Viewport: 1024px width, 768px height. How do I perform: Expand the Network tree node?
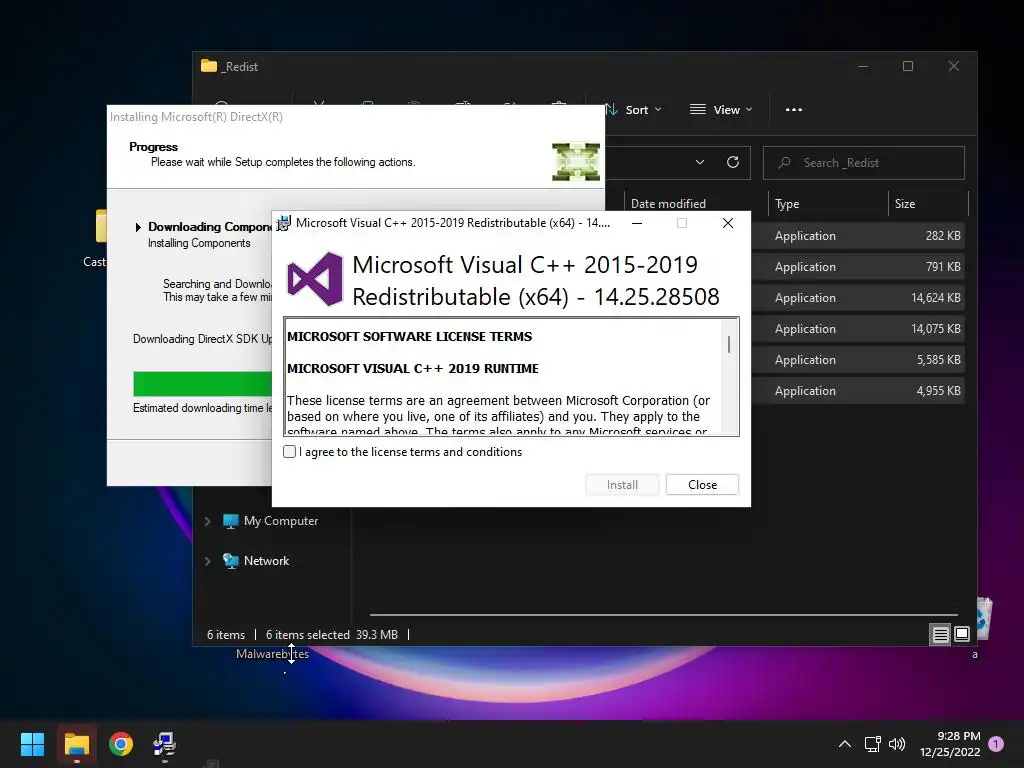207,561
